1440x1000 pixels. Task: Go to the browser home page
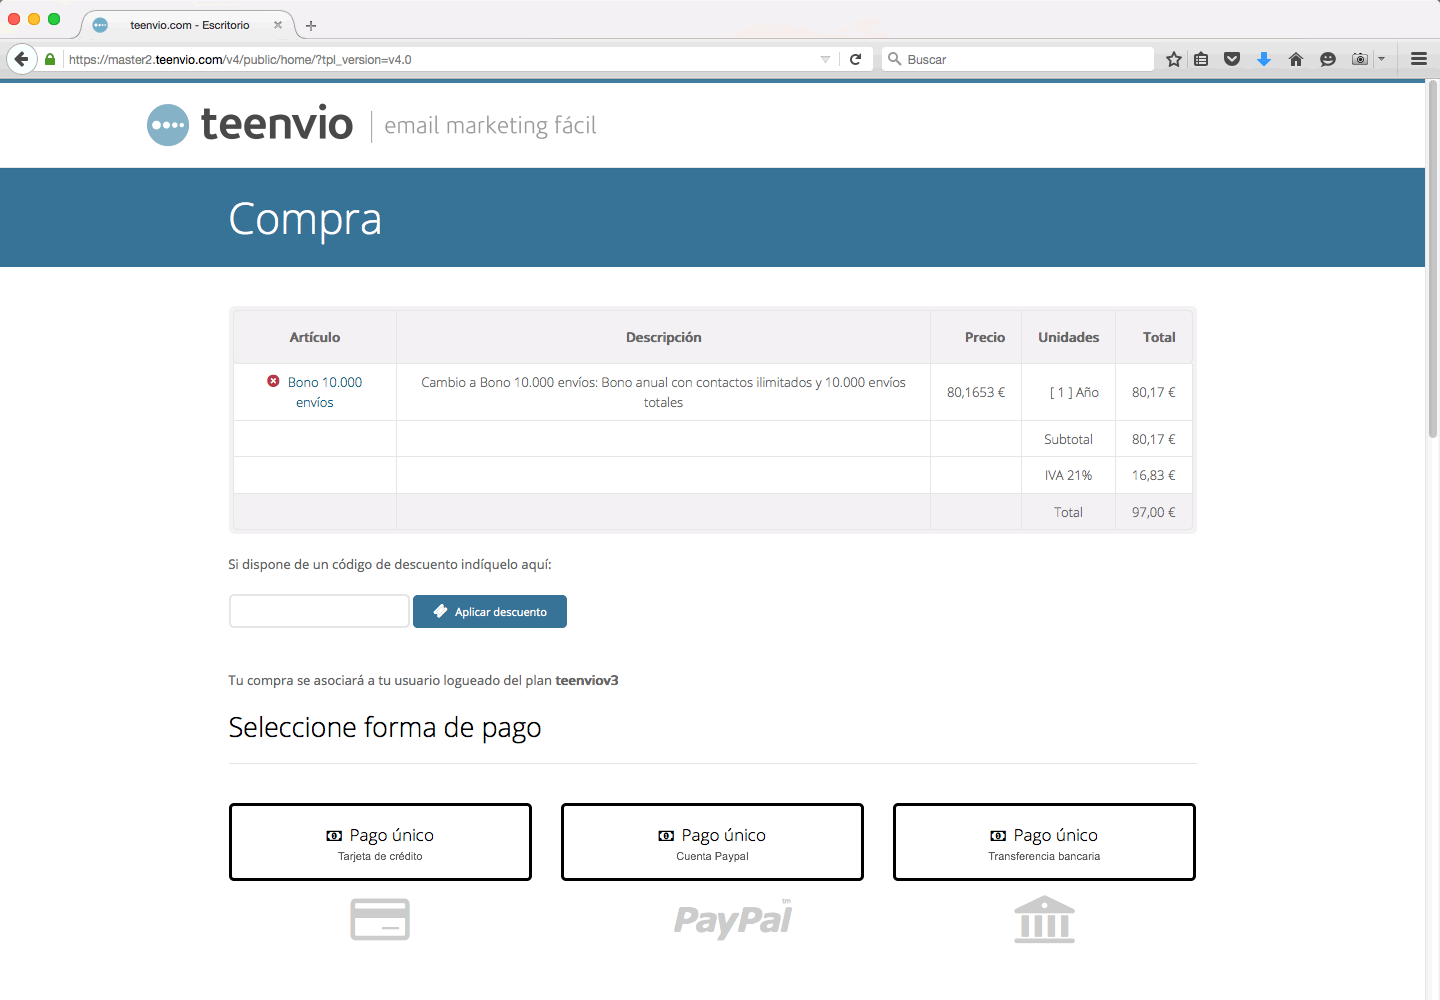point(1296,59)
